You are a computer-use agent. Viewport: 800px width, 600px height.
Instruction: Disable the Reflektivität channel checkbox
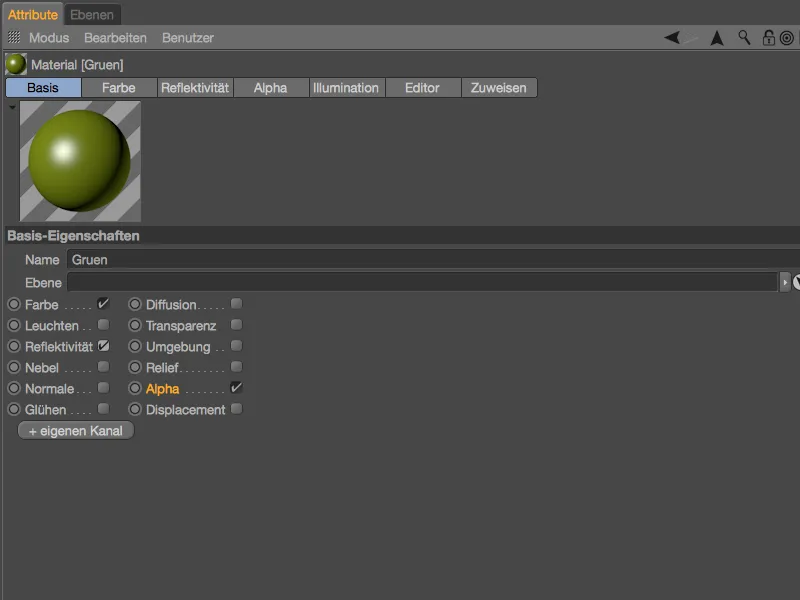[103, 346]
